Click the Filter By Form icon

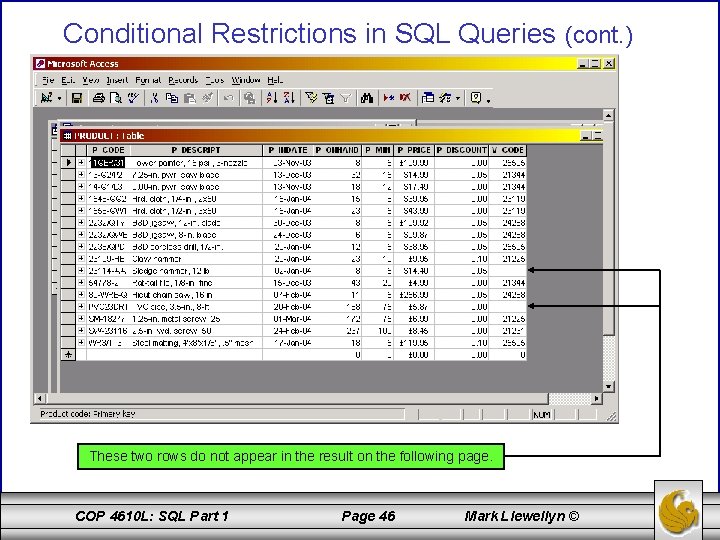pos(328,98)
